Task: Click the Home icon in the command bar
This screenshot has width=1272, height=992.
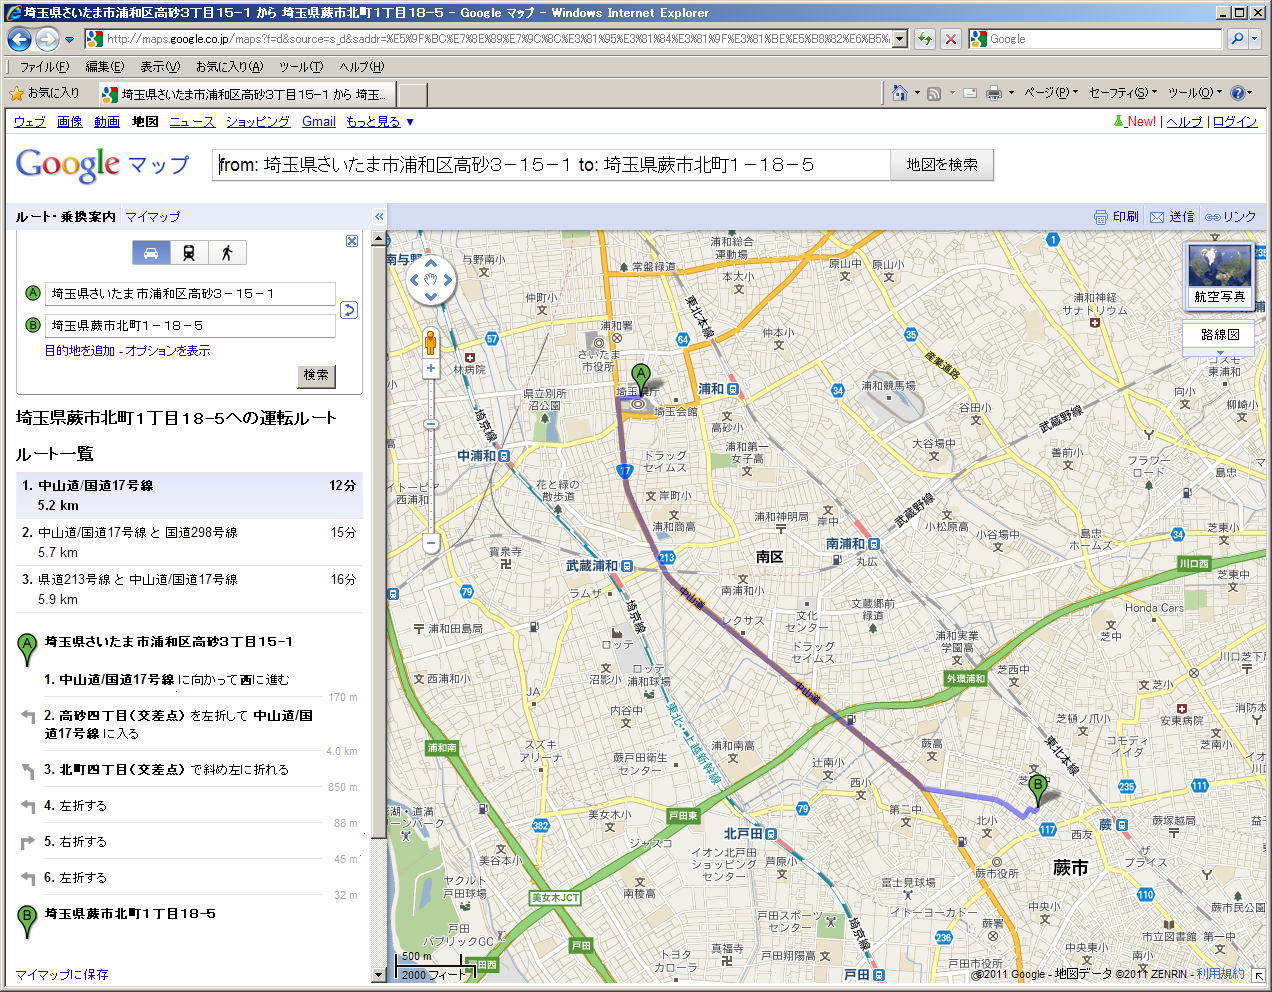Action: click(x=899, y=93)
